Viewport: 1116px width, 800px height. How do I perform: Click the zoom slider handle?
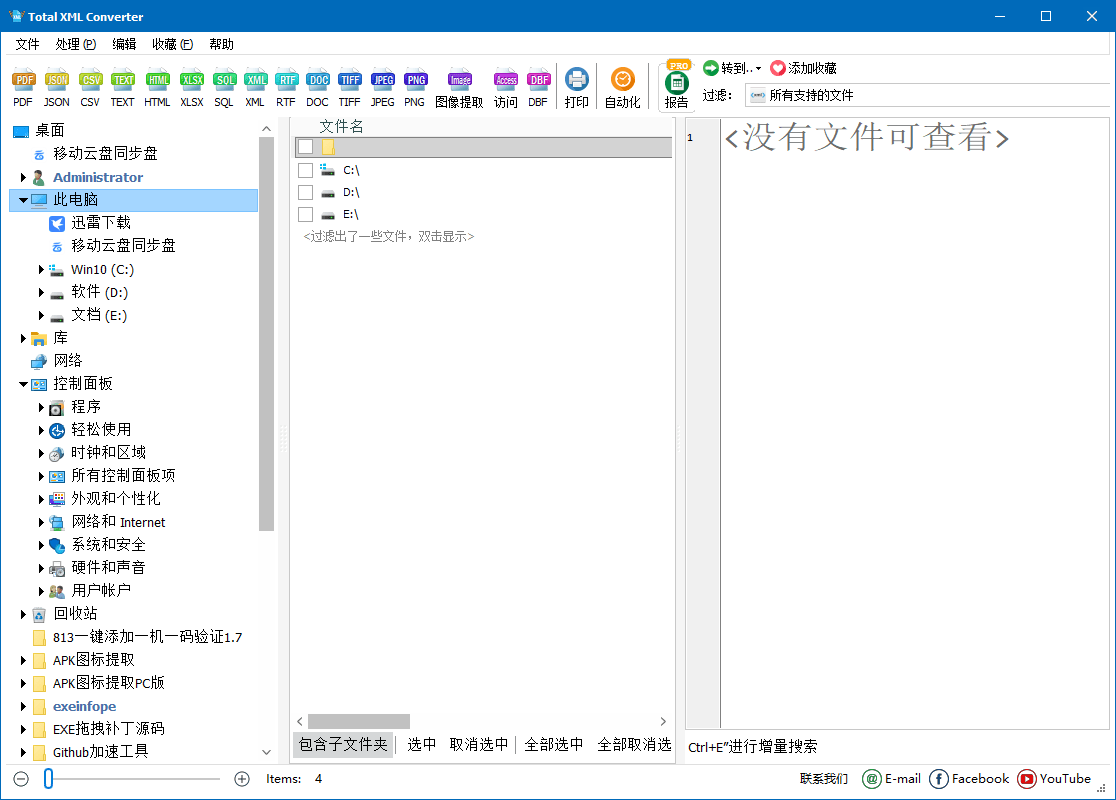click(x=48, y=779)
